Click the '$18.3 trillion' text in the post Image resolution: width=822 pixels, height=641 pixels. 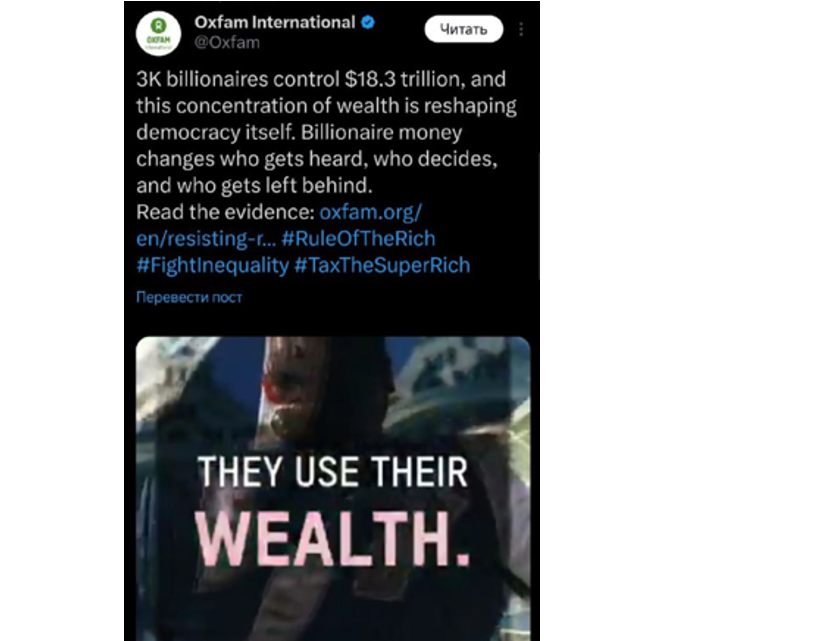(403, 79)
